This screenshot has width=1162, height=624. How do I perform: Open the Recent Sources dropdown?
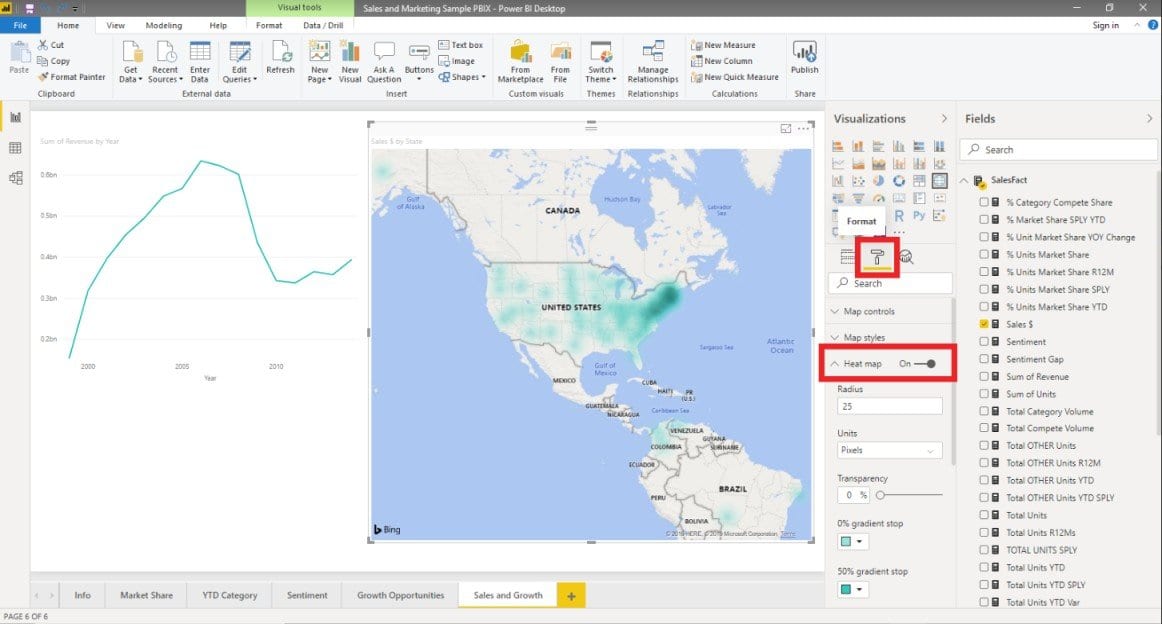[x=165, y=75]
